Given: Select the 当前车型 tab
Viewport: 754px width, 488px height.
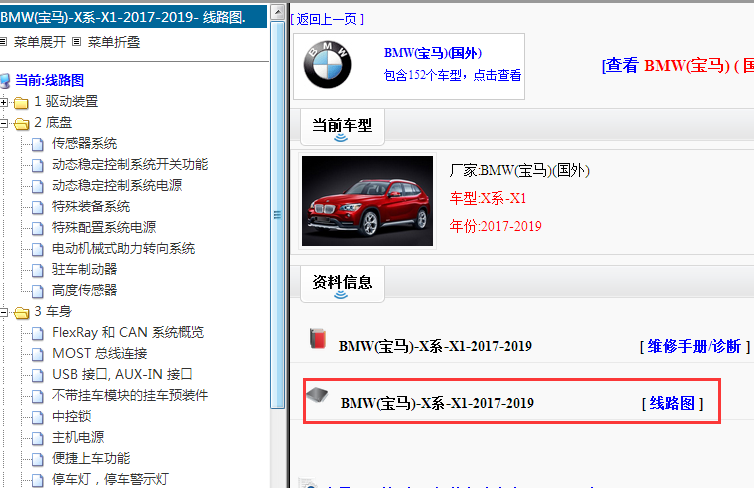Looking at the screenshot, I should point(342,127).
